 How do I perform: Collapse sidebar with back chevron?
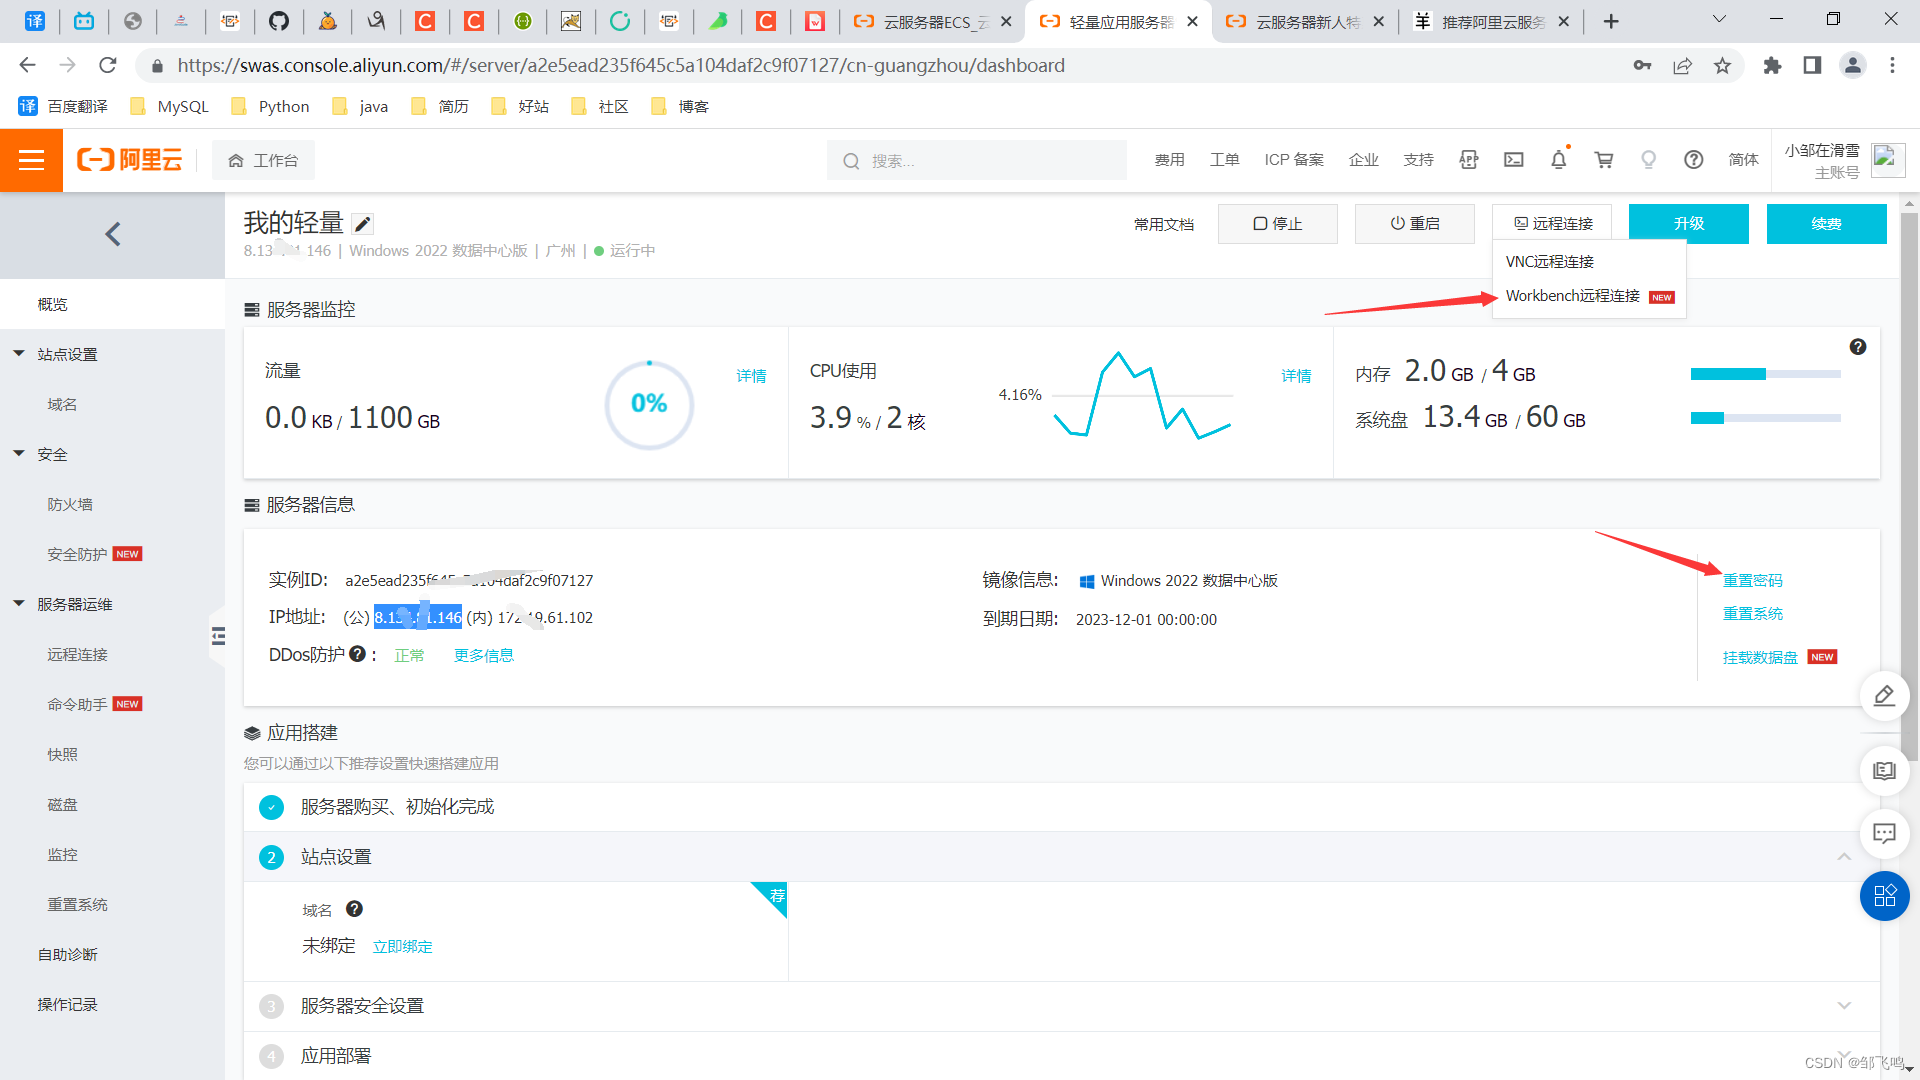112,234
